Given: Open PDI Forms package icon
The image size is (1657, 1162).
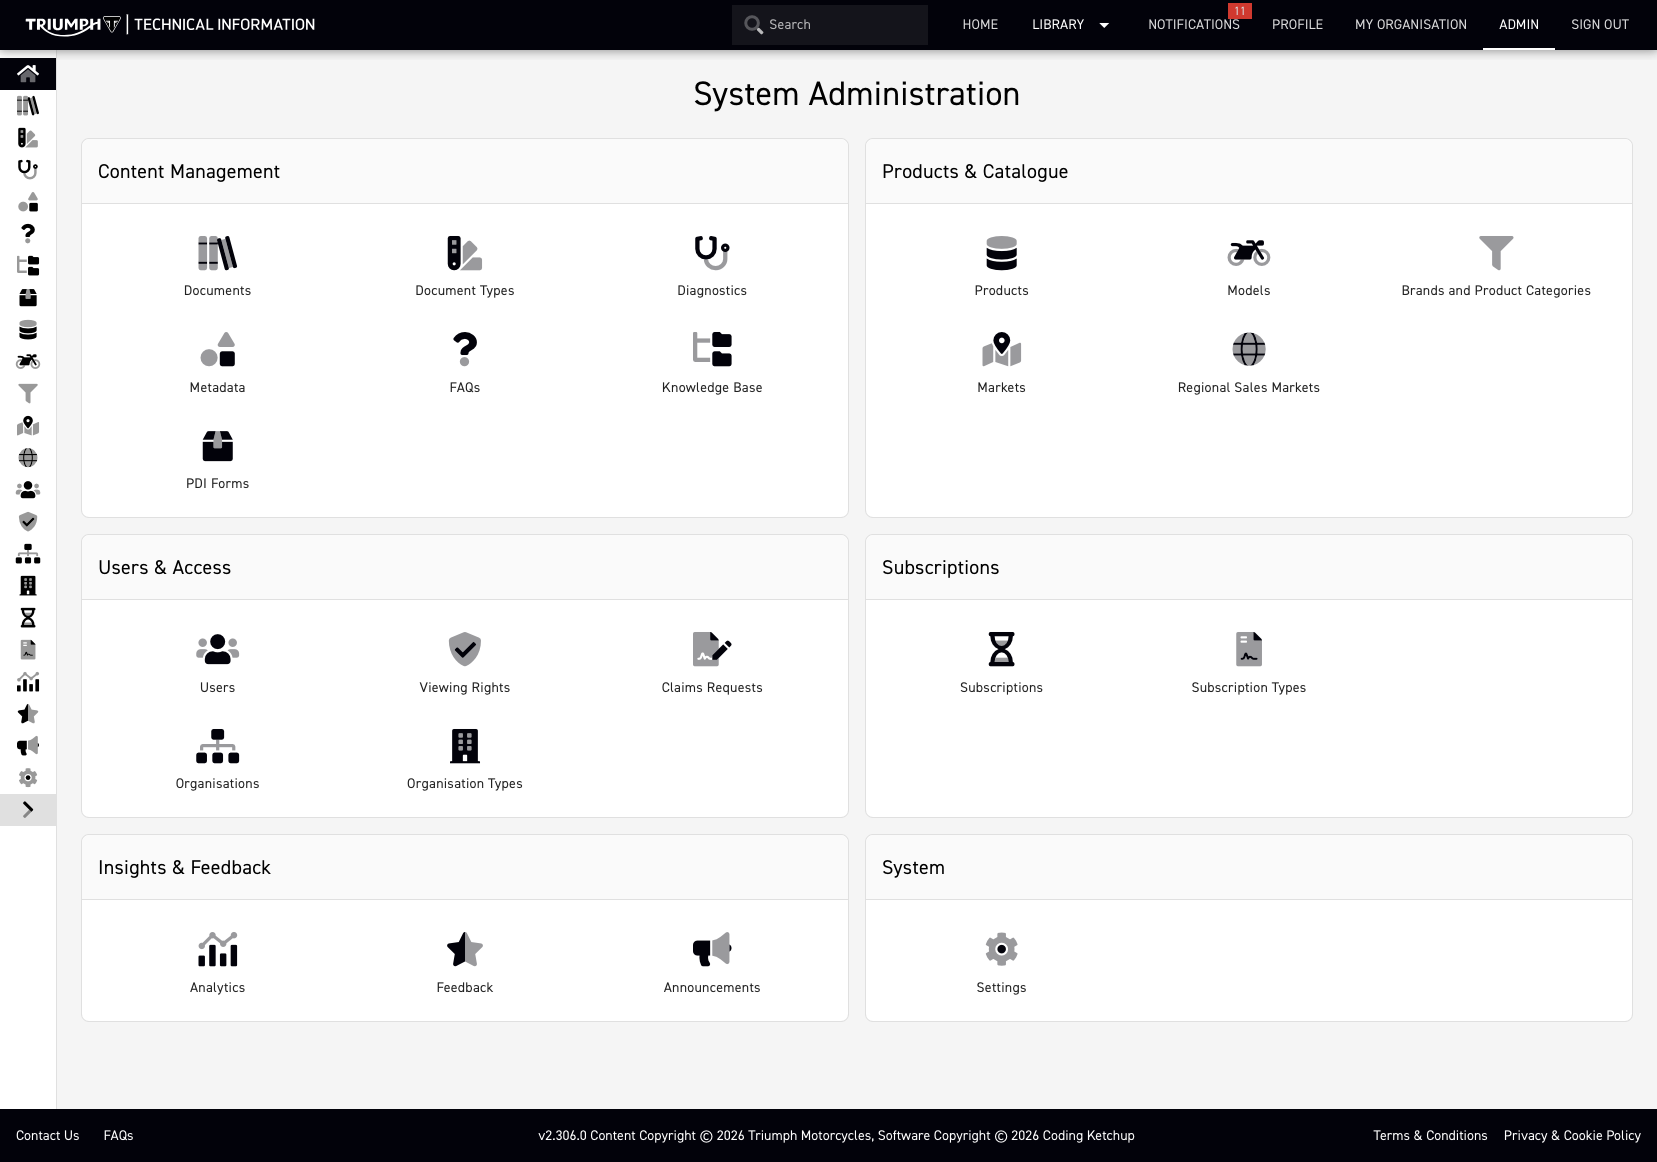Looking at the screenshot, I should coord(217,445).
